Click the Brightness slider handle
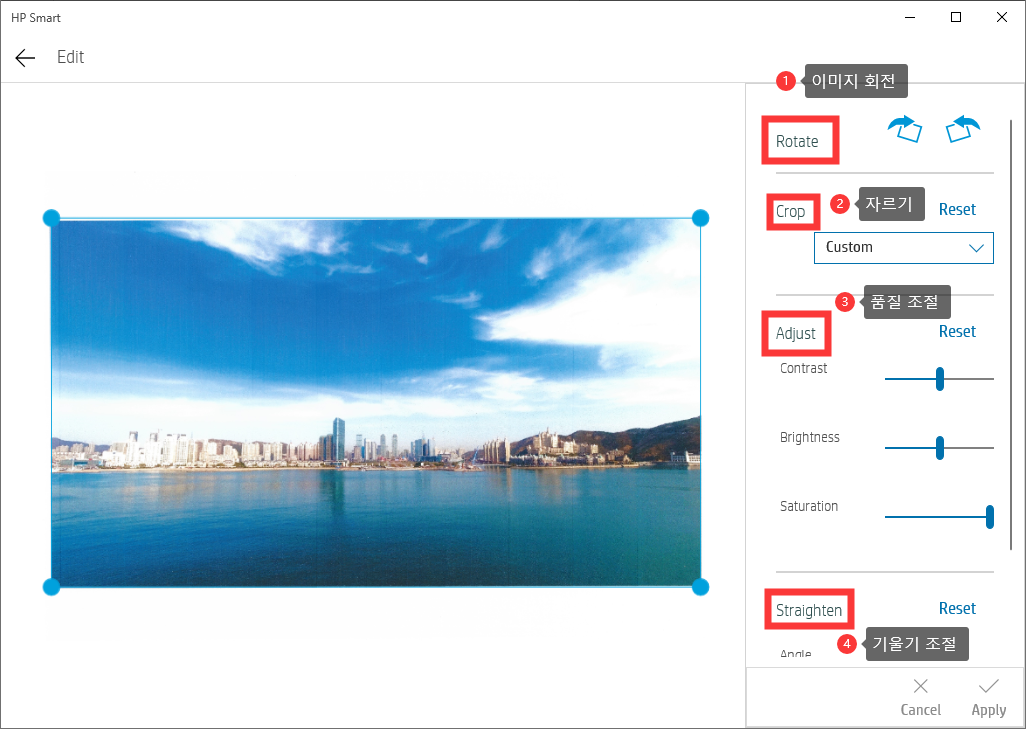 click(940, 448)
